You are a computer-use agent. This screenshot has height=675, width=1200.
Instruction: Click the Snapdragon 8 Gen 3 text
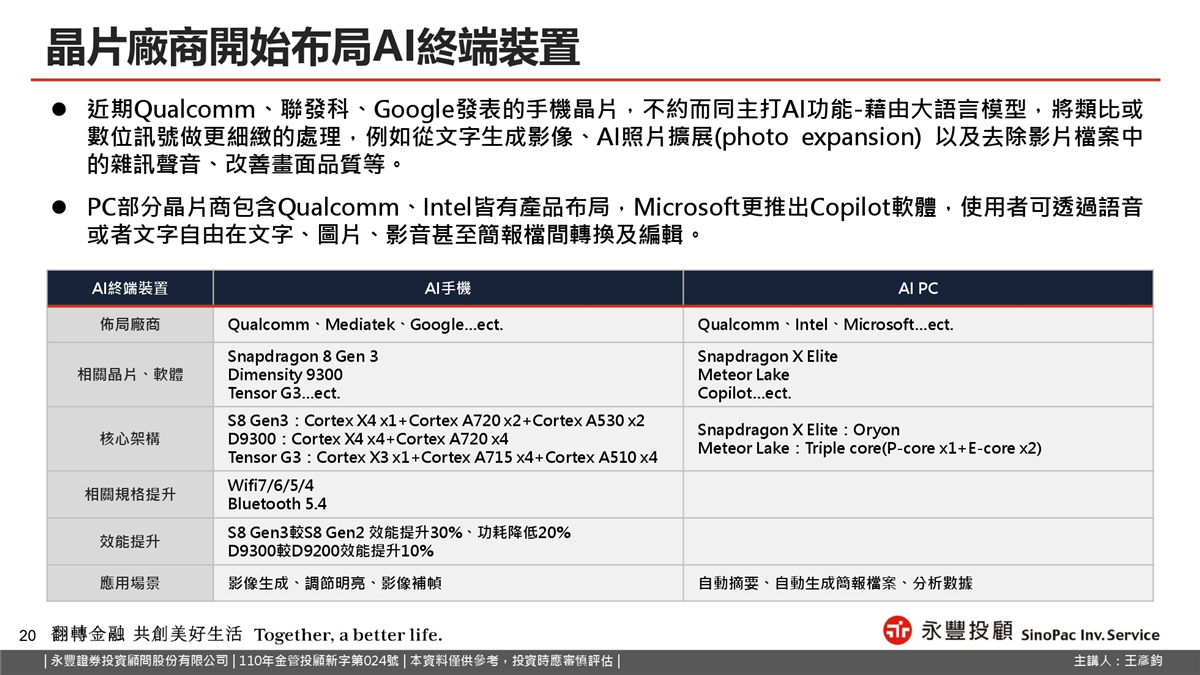tap(303, 356)
